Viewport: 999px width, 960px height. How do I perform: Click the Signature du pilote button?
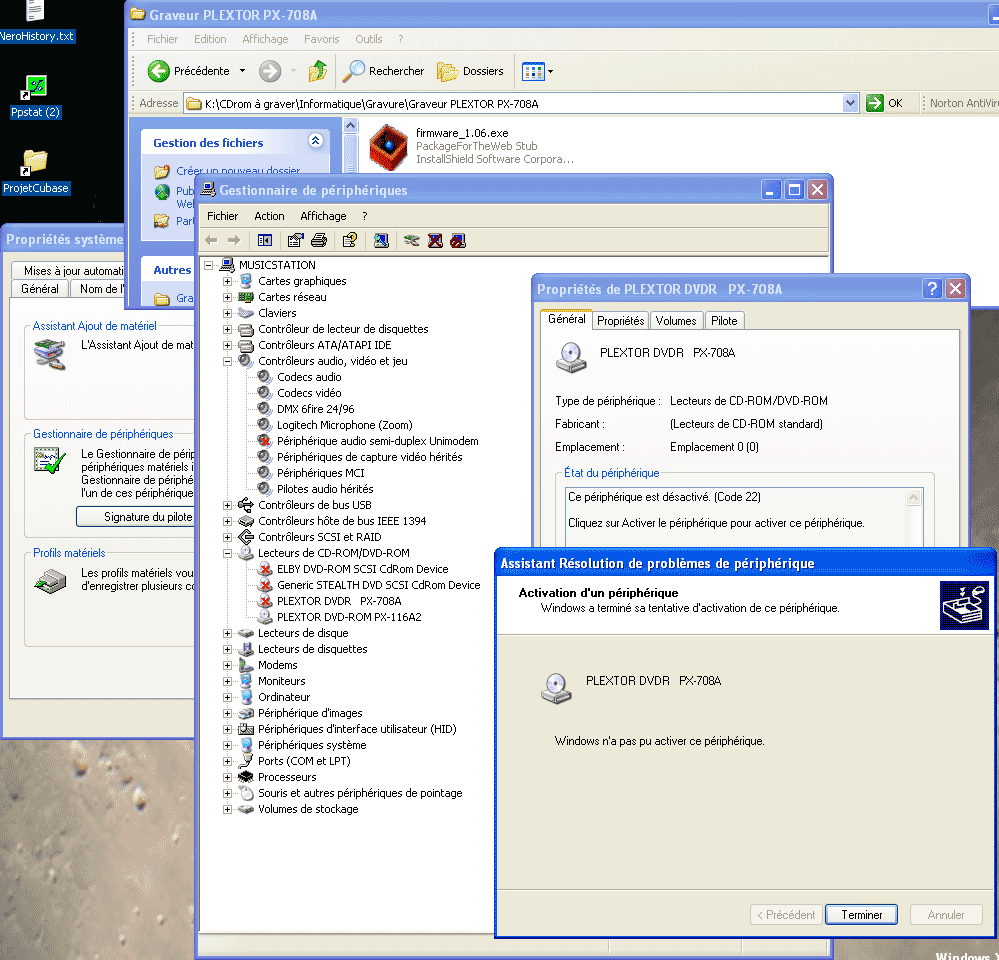pos(135,517)
